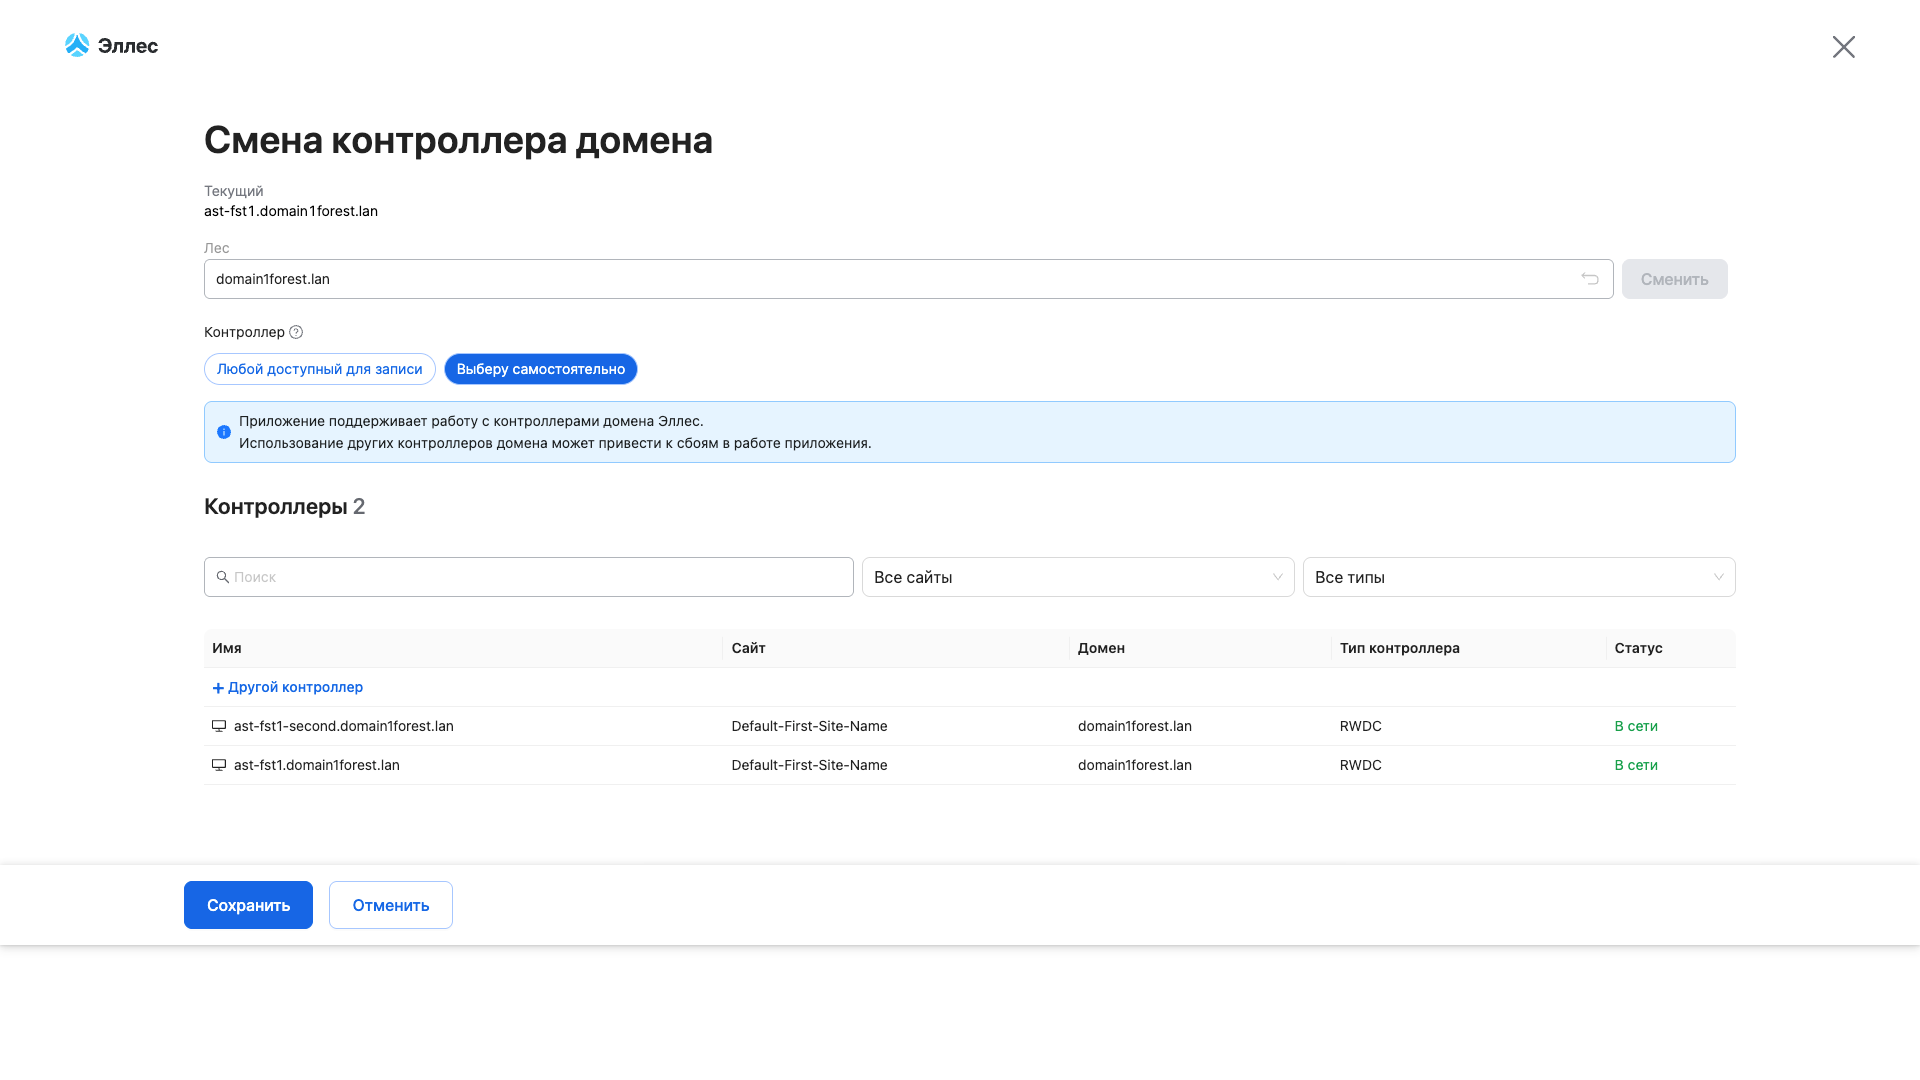Click into the Лес domain1forest.lan field
Image resolution: width=1920 pixels, height=1080 pixels.
tap(880, 279)
